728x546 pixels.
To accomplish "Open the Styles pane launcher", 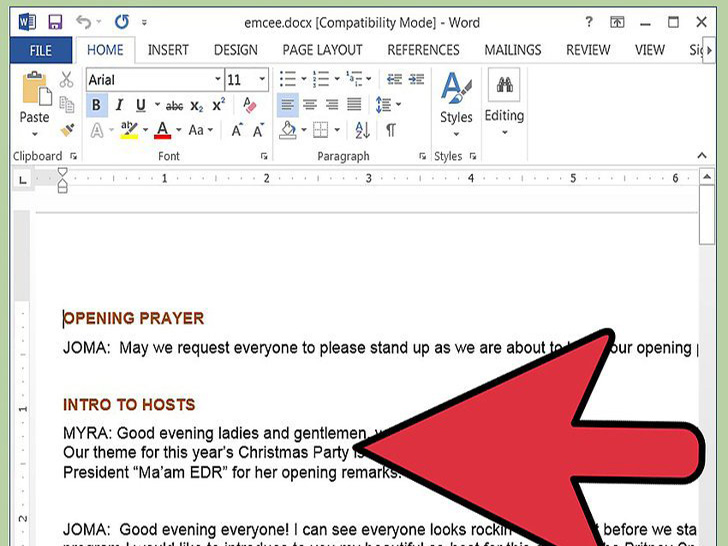I will 473,156.
